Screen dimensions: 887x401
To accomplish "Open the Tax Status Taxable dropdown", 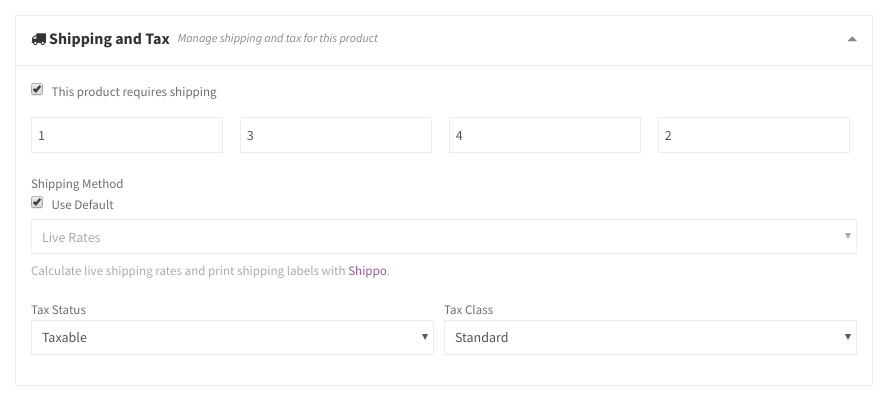I will pyautogui.click(x=232, y=338).
